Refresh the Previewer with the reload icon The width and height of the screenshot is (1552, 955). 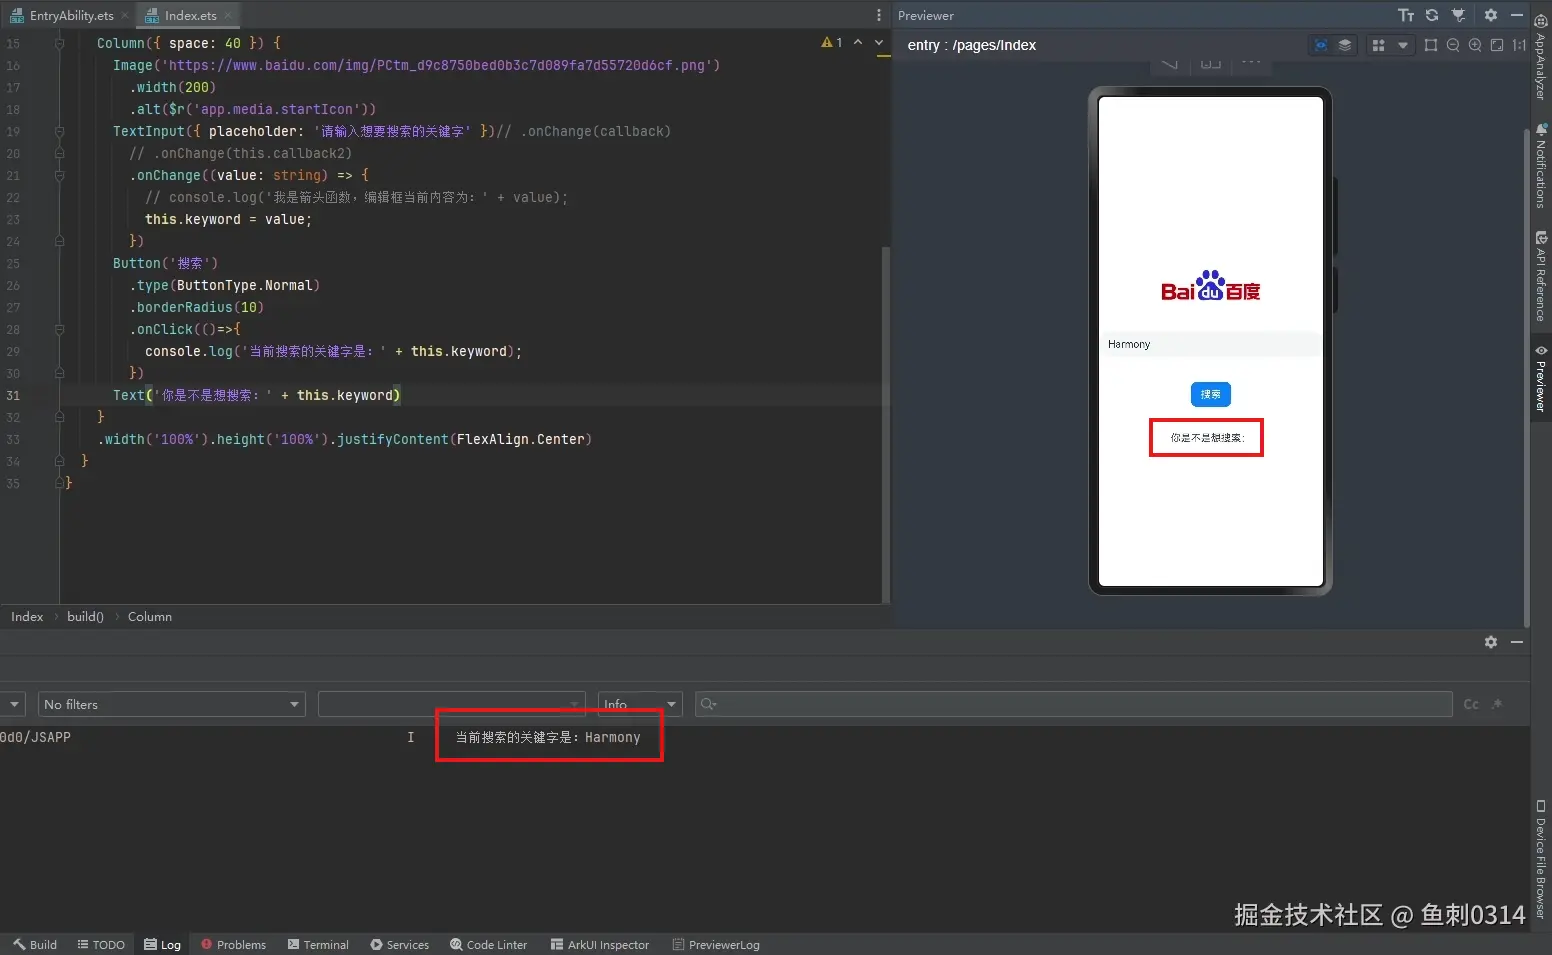1432,15
